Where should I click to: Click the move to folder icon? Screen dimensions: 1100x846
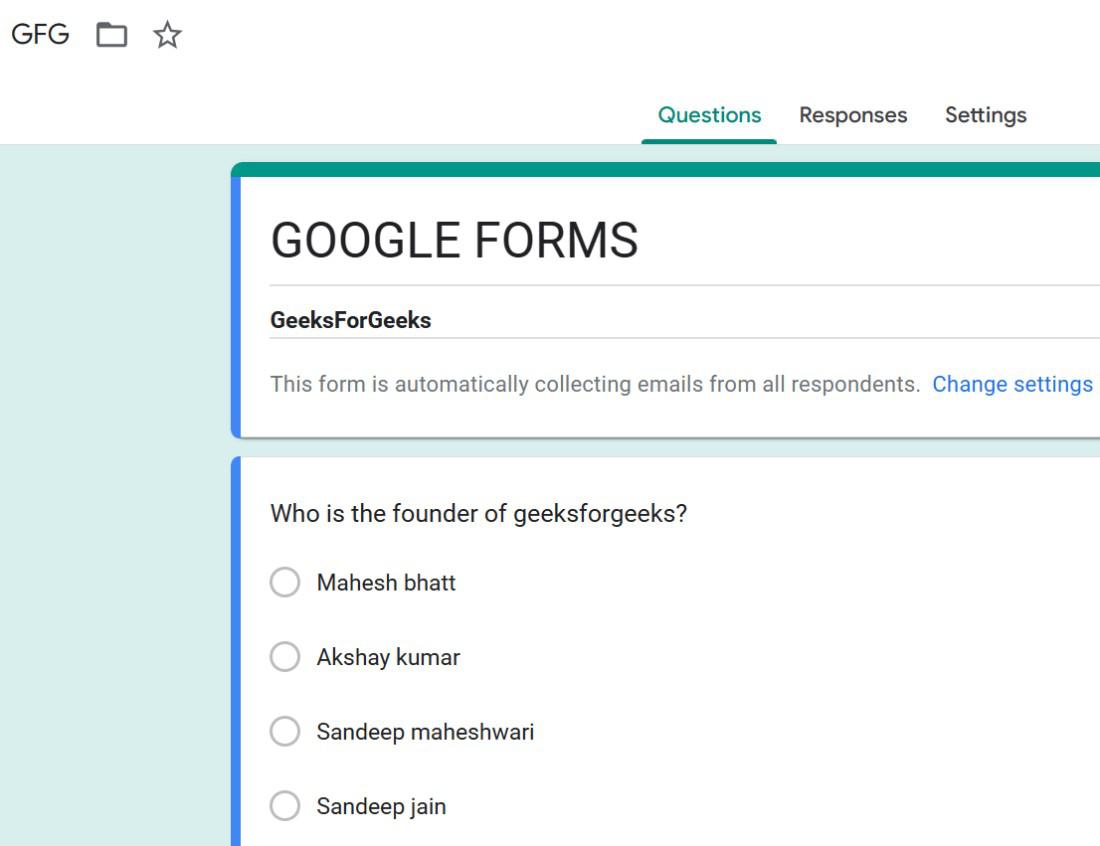coord(112,36)
